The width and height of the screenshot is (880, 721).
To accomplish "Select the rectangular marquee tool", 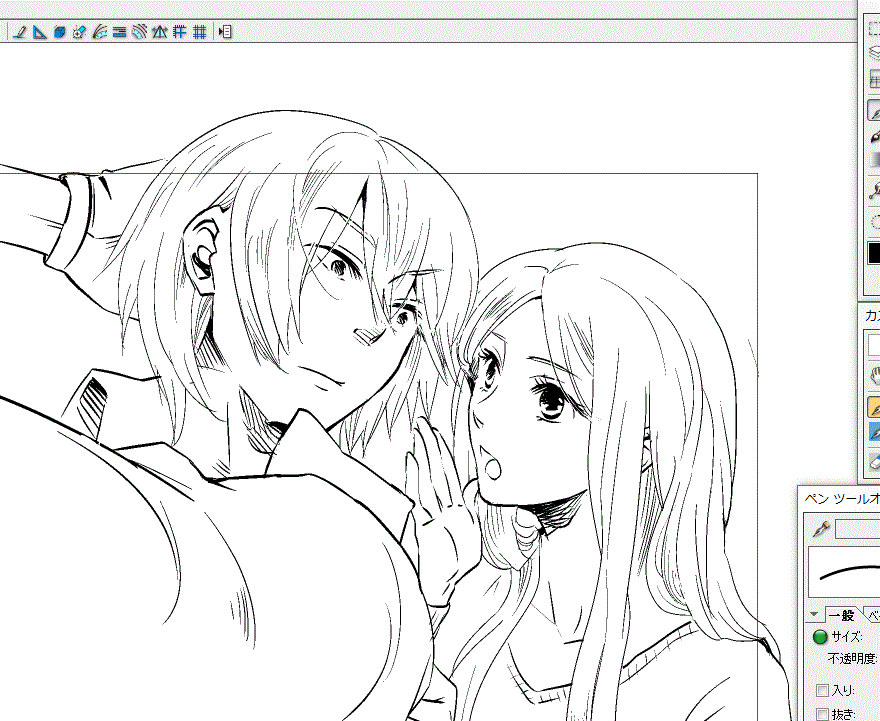I will [874, 27].
